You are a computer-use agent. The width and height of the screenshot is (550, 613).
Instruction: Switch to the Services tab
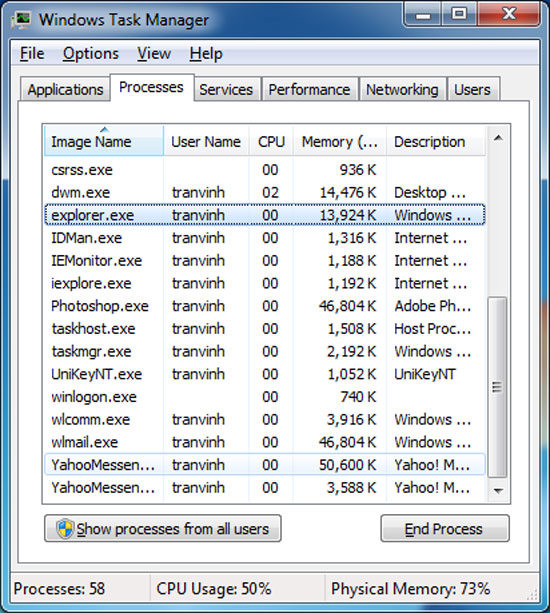(x=226, y=90)
